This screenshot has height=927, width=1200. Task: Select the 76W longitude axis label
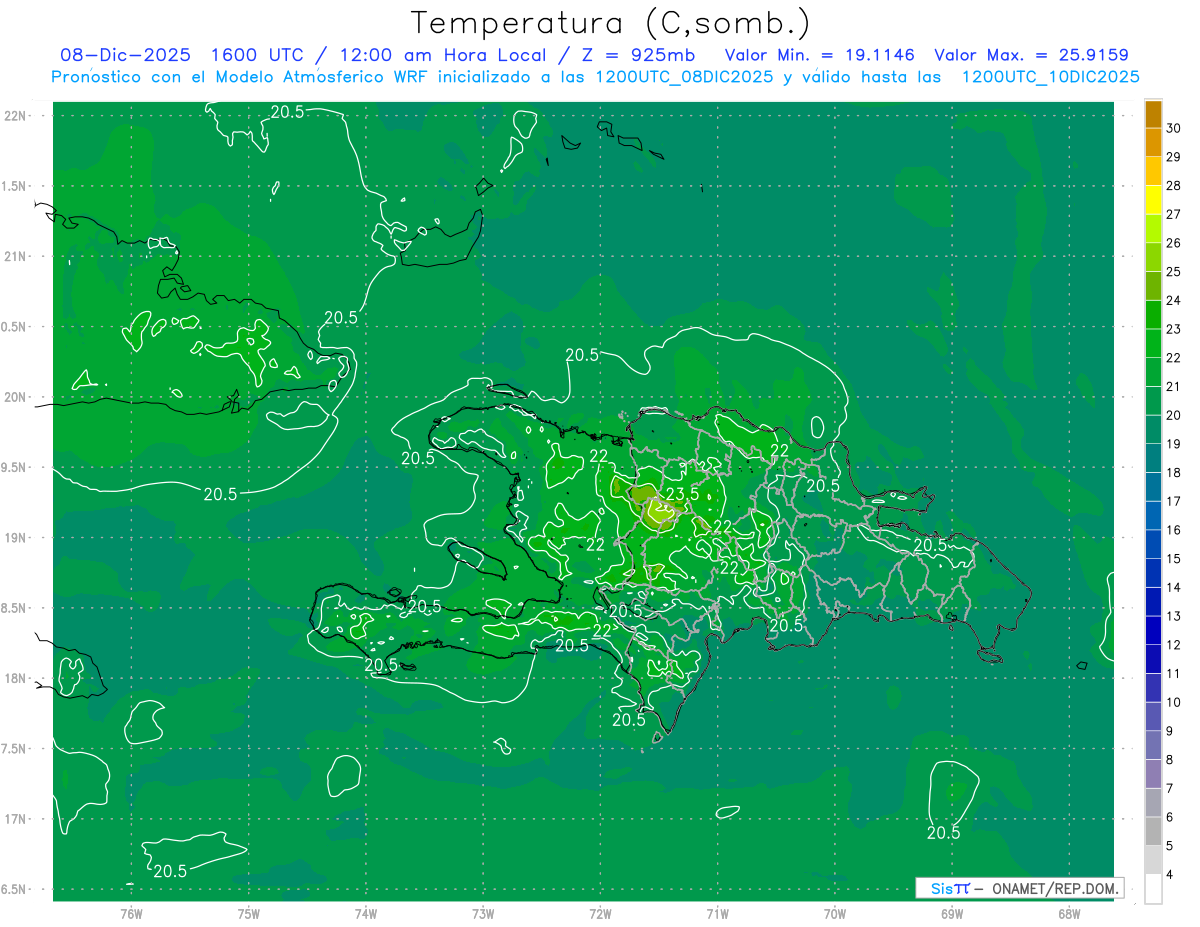[131, 913]
